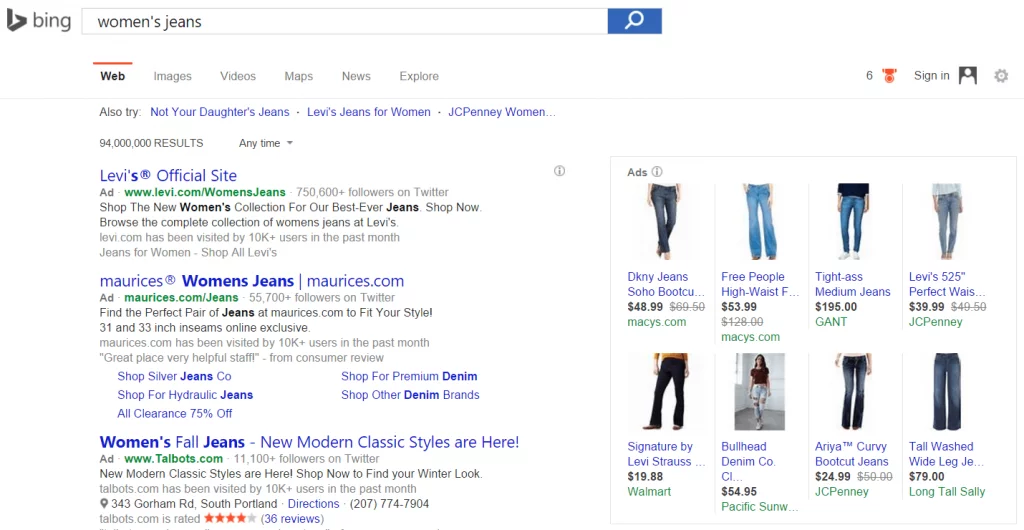Switch to the Maps tab
Screen dimensions: 1024x530
[298, 76]
